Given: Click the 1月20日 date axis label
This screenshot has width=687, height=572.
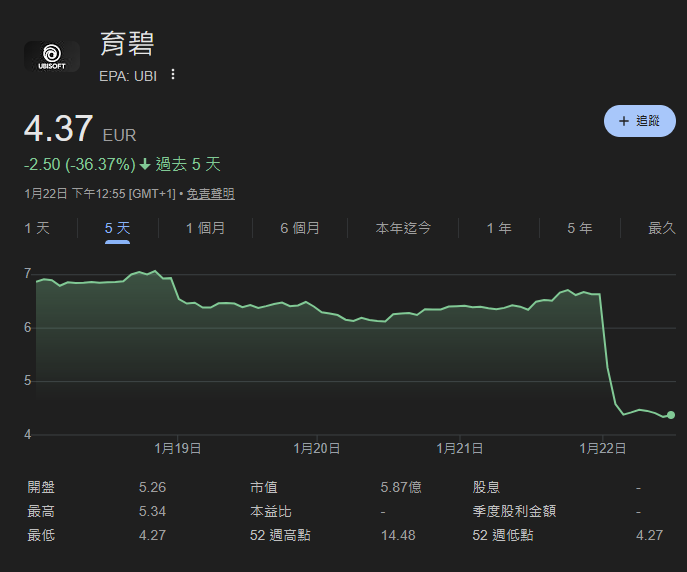Looking at the screenshot, I should click(x=317, y=448).
